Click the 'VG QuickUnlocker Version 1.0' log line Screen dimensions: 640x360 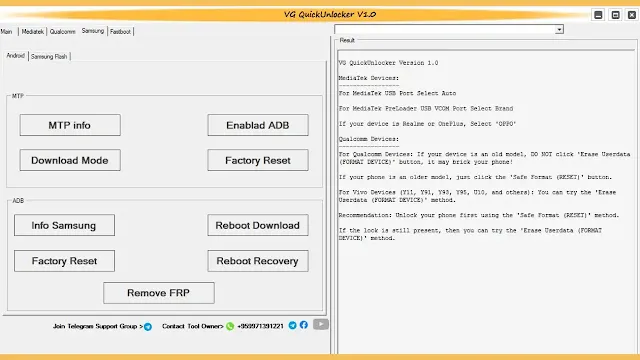[388, 63]
